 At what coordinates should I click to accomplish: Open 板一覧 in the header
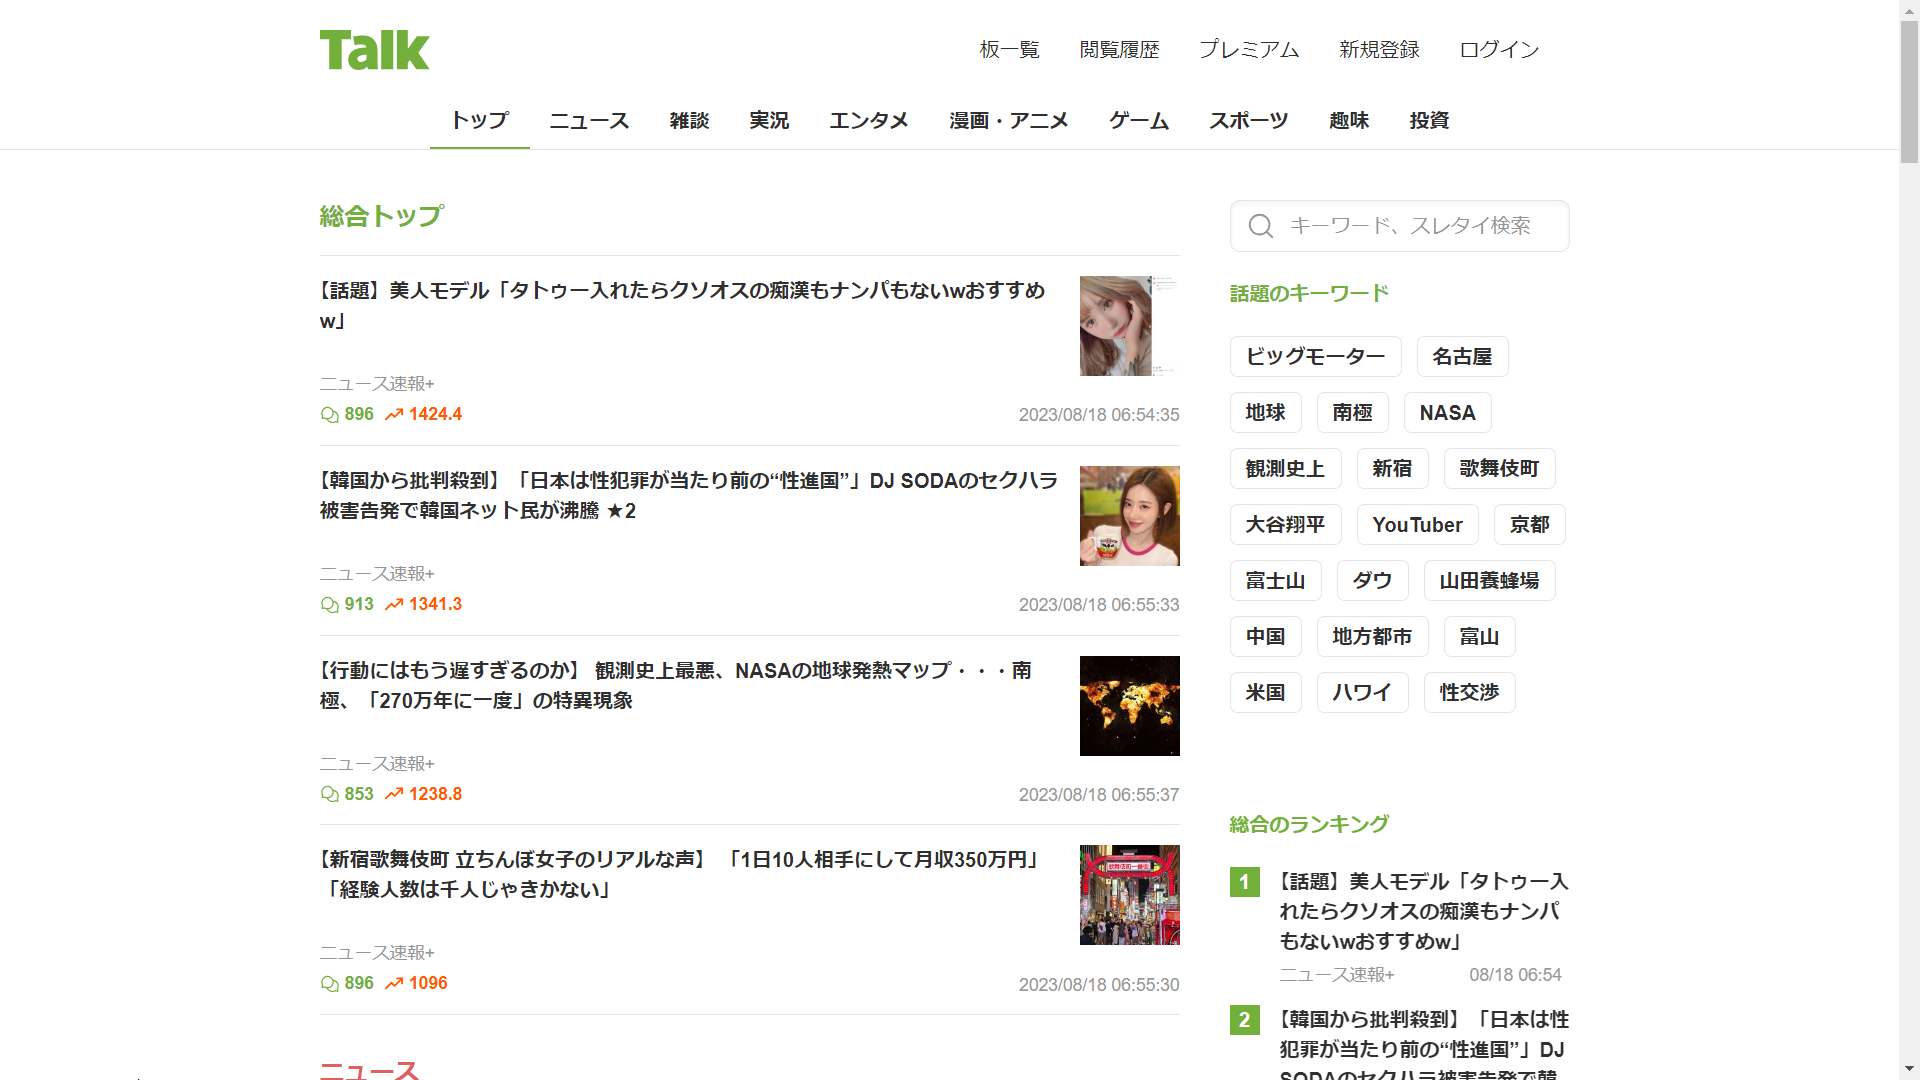(x=1009, y=50)
